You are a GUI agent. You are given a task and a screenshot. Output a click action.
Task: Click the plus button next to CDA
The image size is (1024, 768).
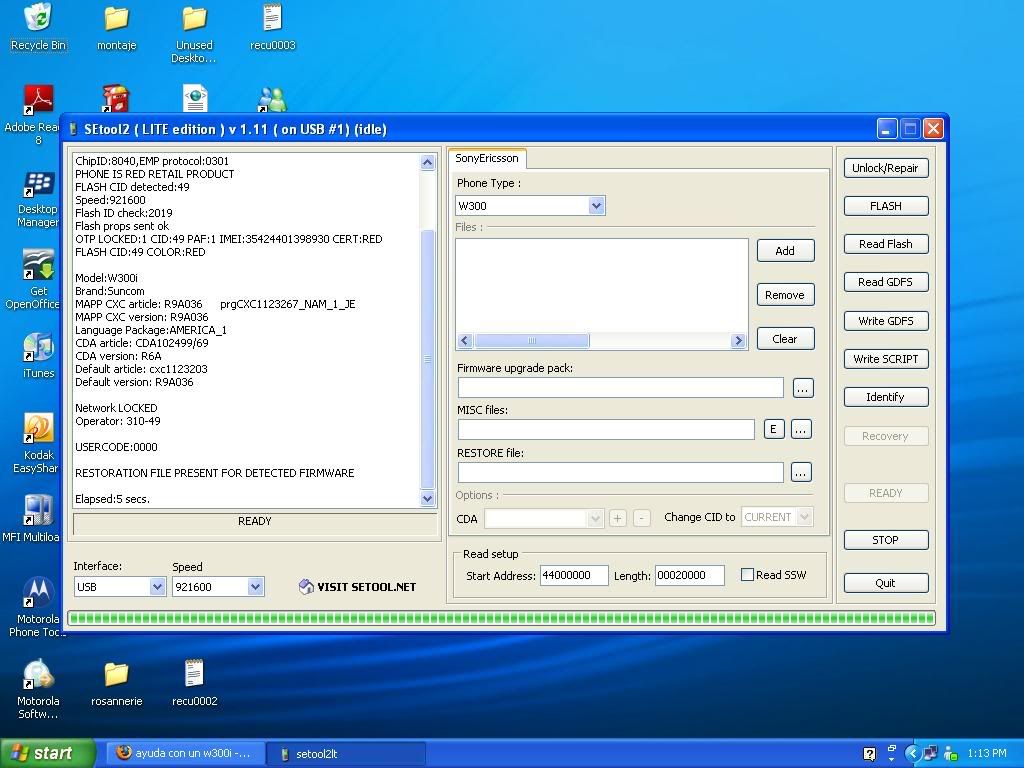point(617,518)
